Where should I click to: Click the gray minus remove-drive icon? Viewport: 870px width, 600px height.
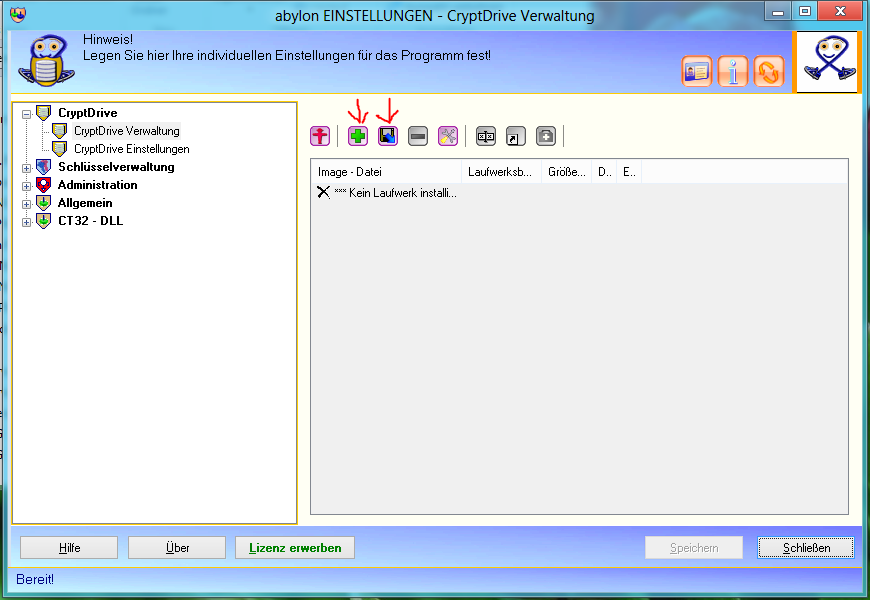point(418,136)
